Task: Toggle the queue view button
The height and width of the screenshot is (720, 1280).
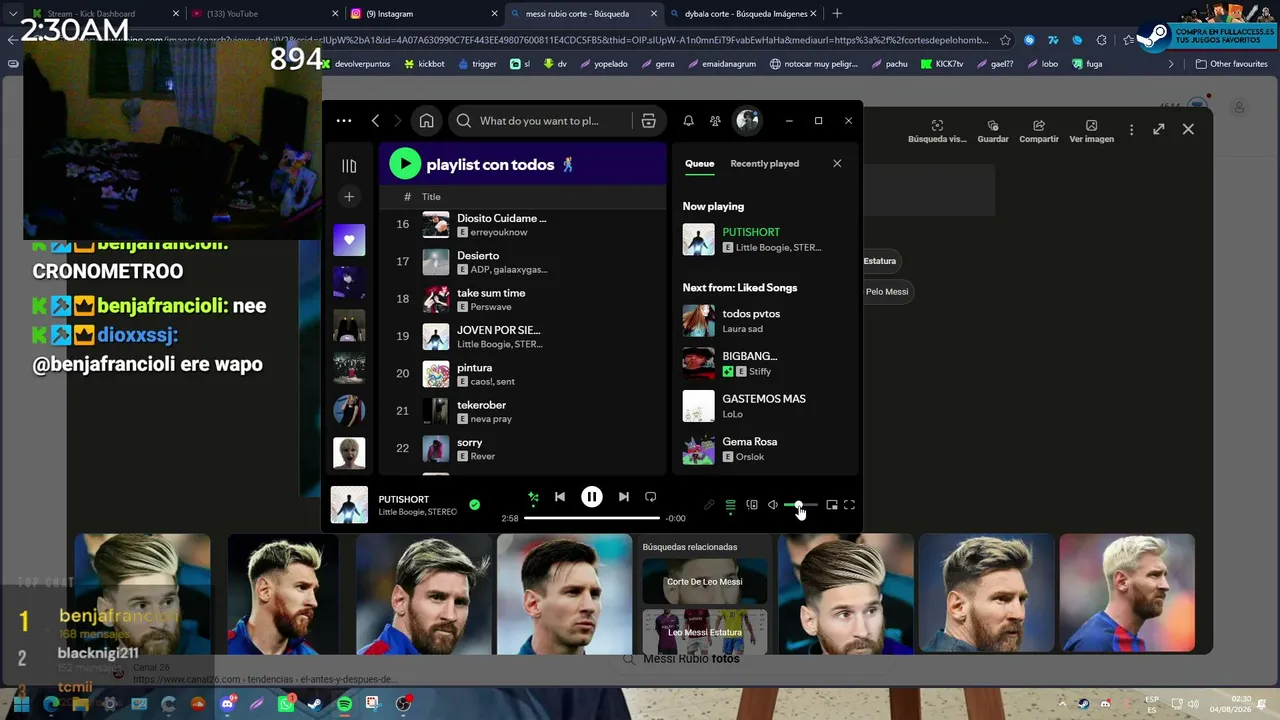Action: (x=730, y=505)
